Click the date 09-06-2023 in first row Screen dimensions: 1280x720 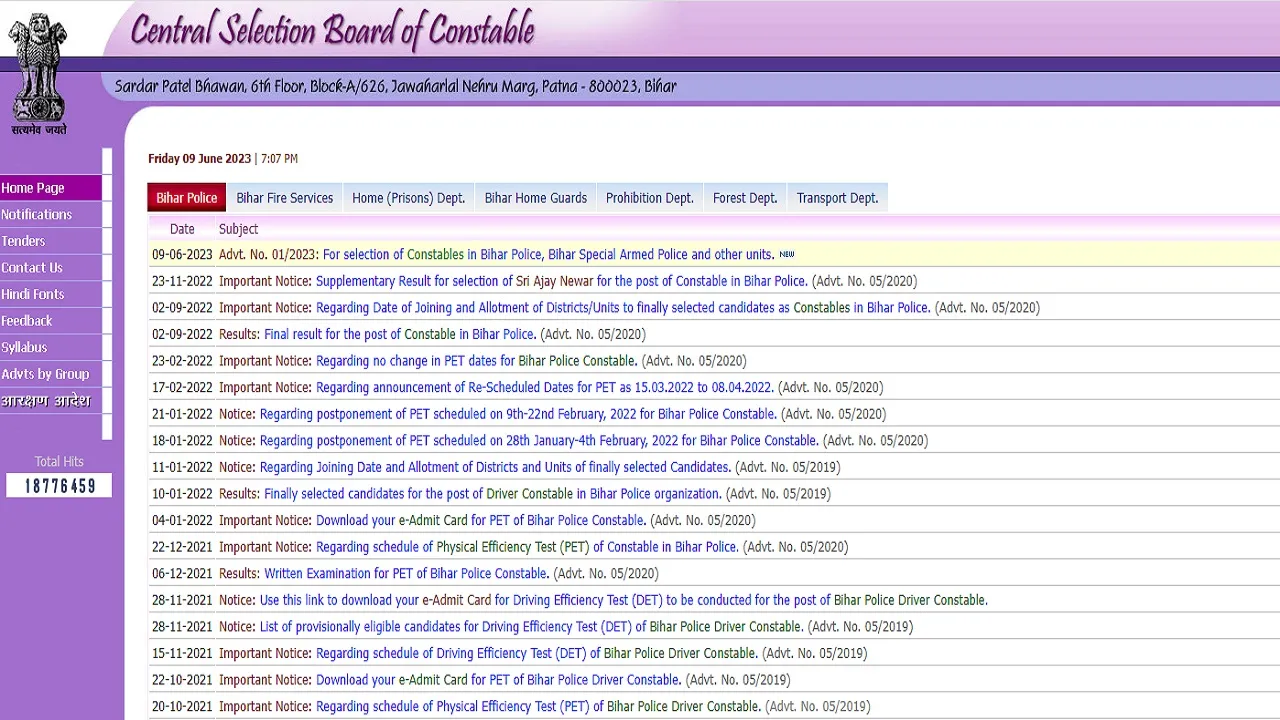(x=182, y=255)
